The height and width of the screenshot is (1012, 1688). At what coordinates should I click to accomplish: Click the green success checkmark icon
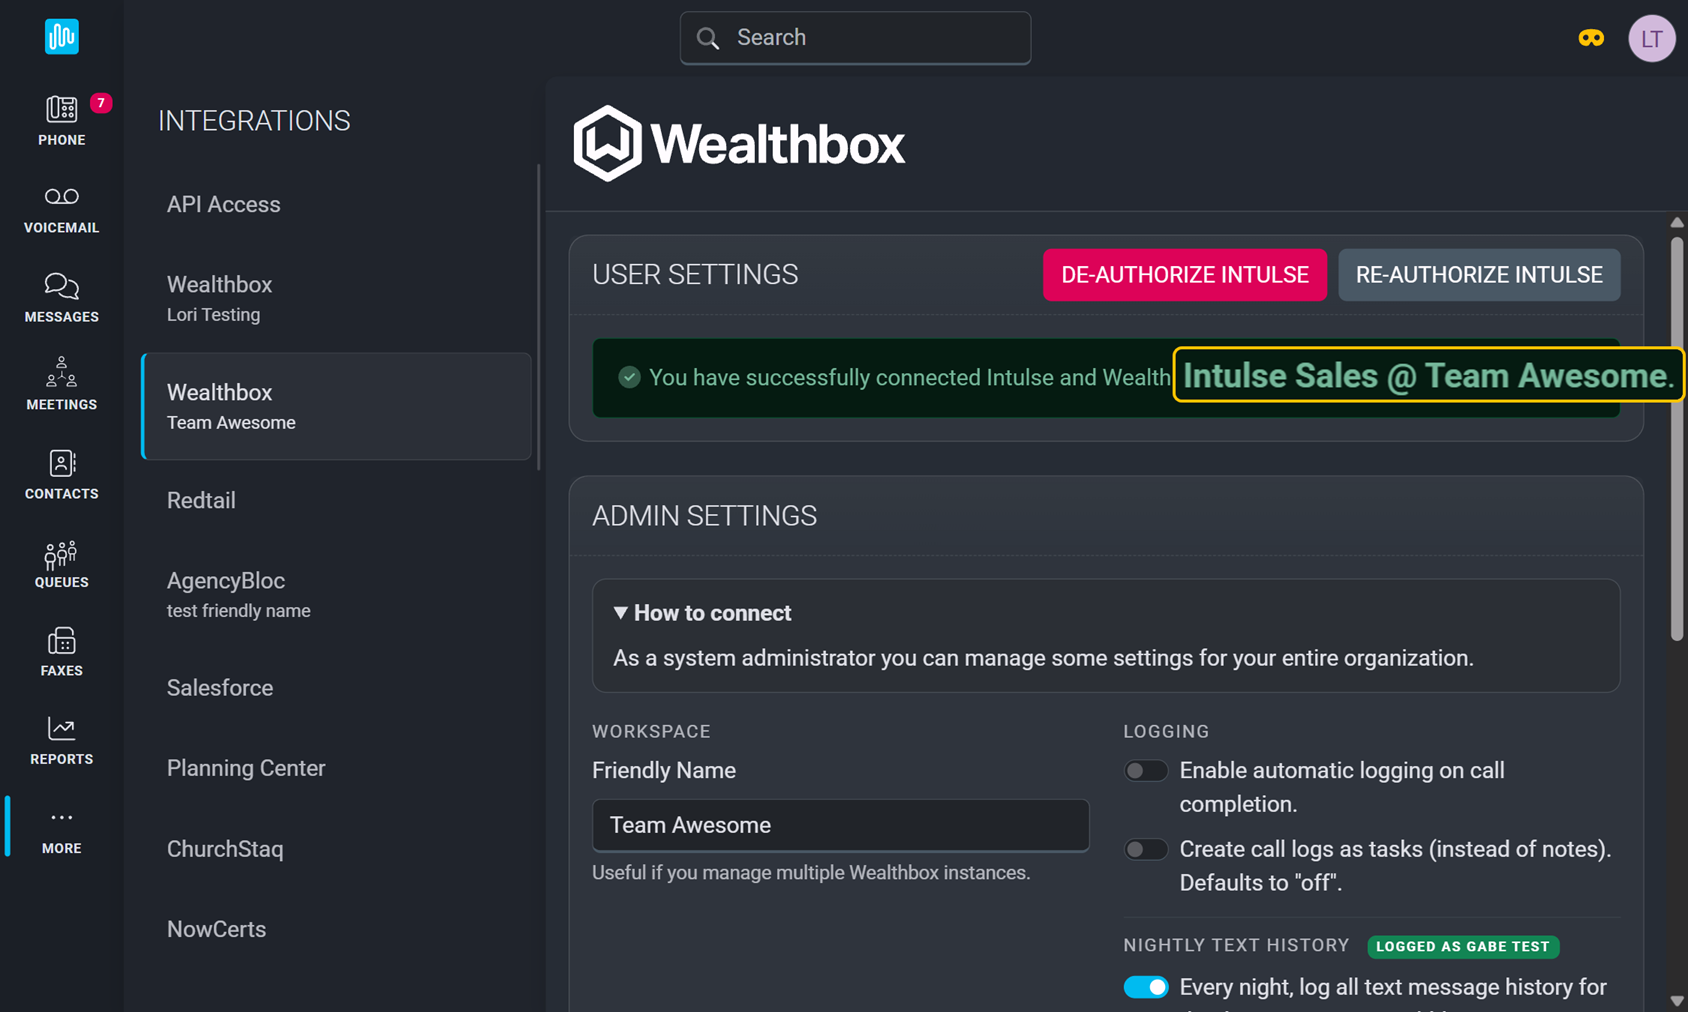[629, 377]
